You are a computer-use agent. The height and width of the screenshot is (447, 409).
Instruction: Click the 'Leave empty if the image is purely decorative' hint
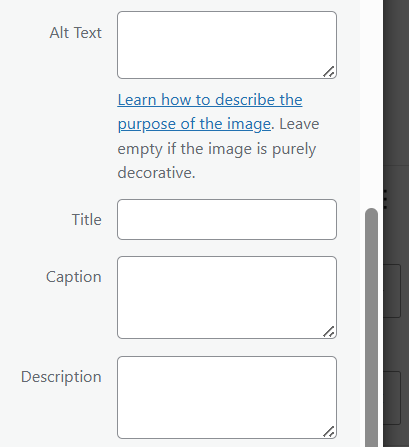pyautogui.click(x=217, y=148)
